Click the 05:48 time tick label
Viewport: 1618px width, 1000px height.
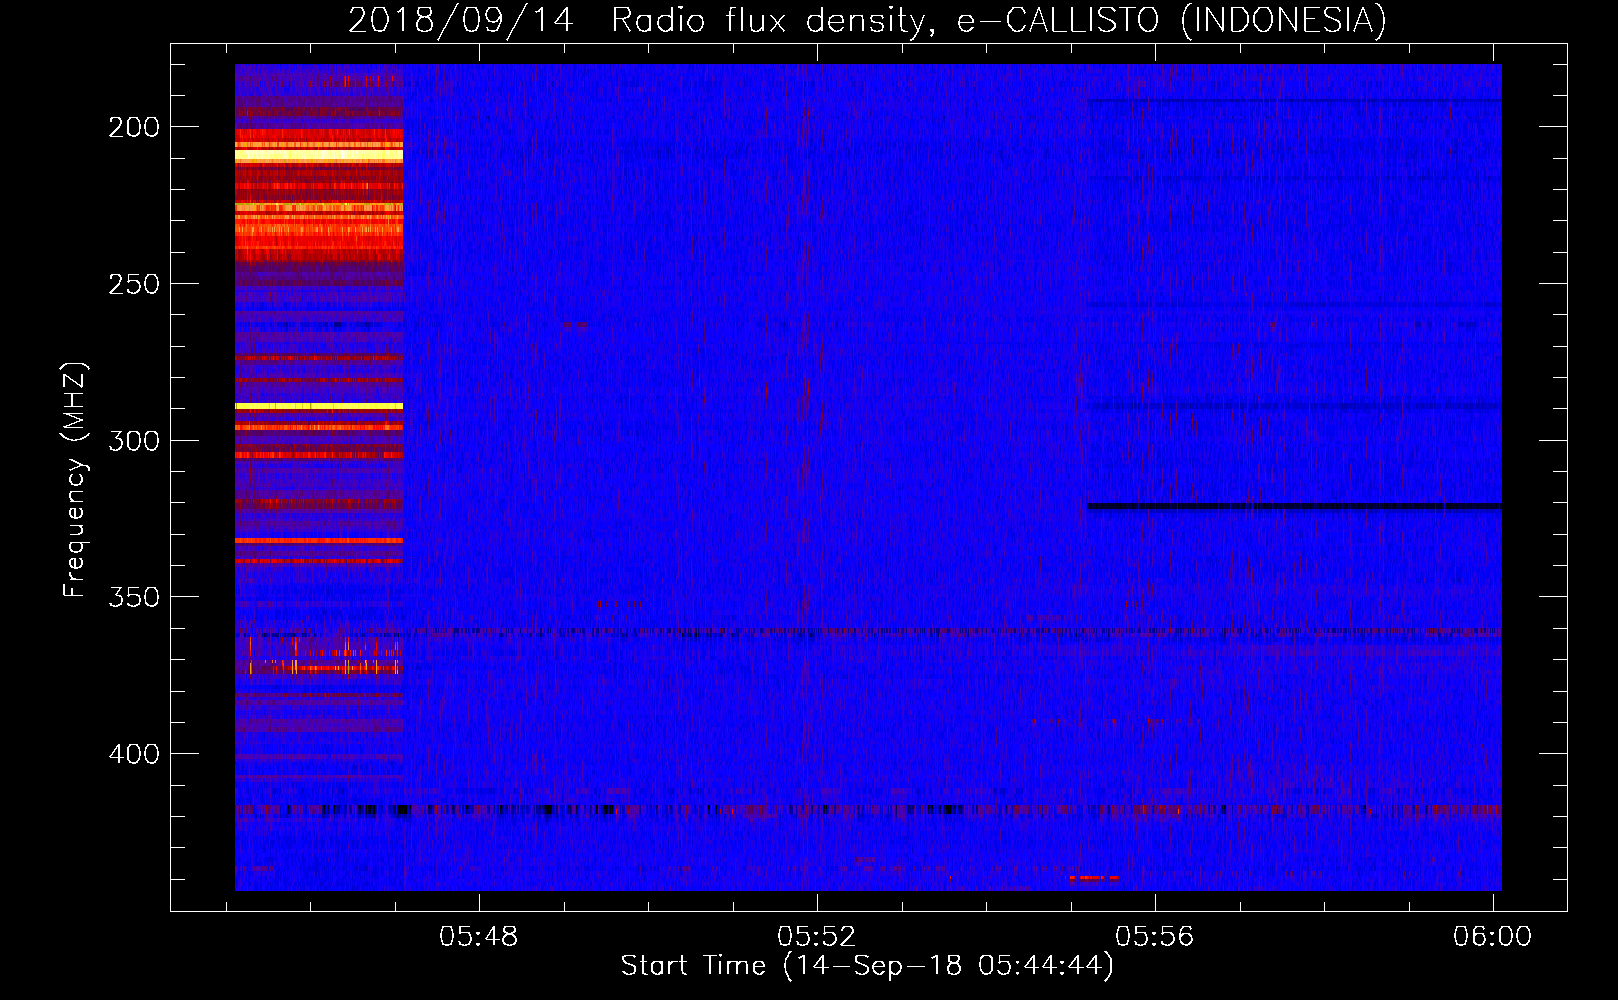(479, 936)
